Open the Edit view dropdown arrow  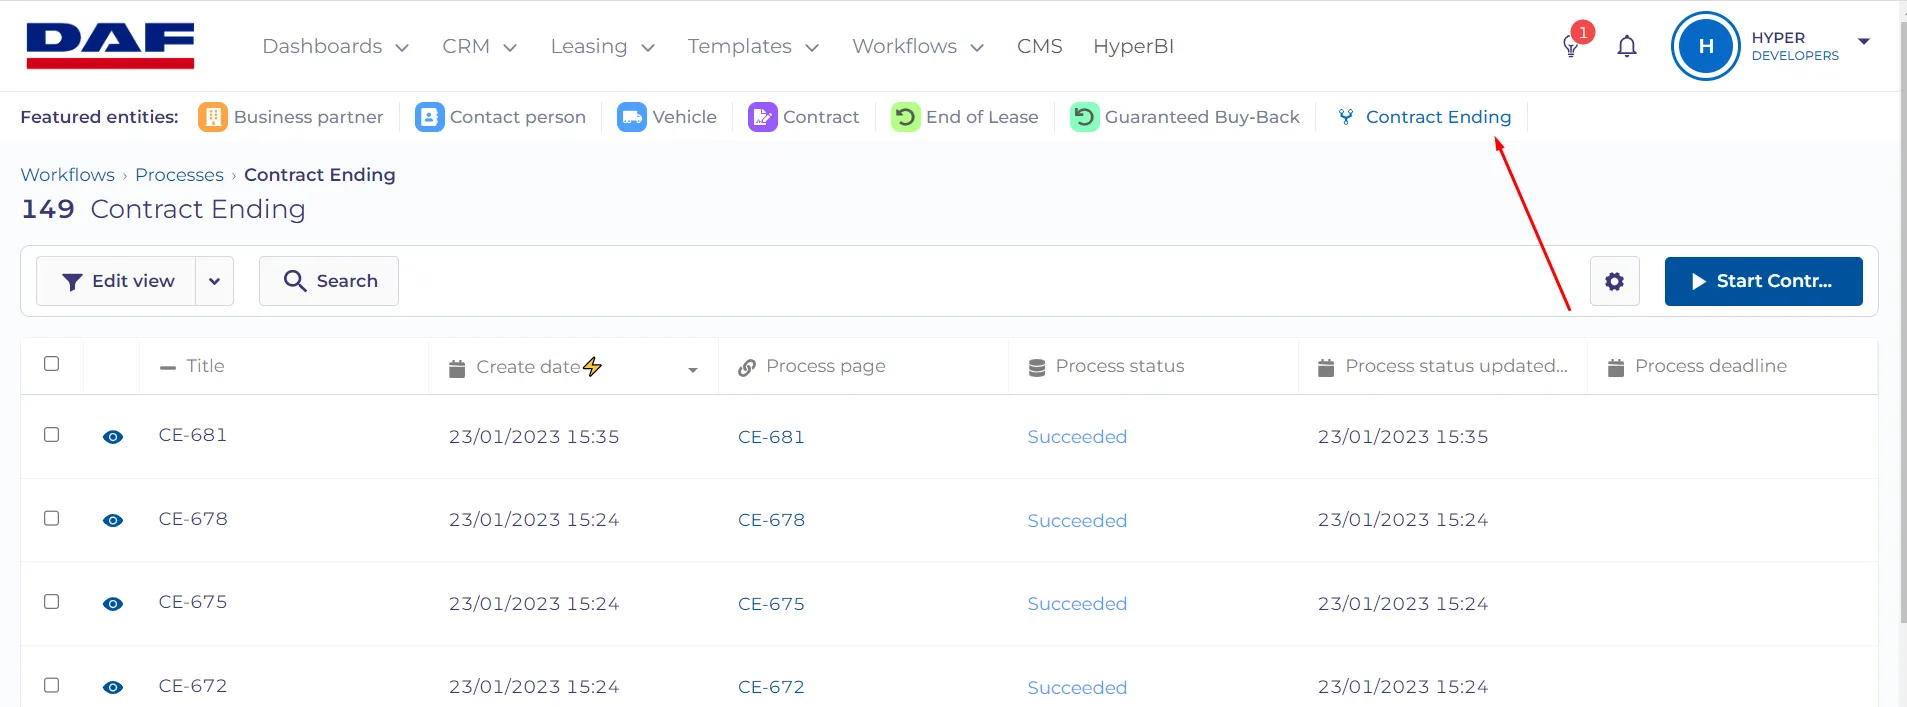tap(214, 281)
